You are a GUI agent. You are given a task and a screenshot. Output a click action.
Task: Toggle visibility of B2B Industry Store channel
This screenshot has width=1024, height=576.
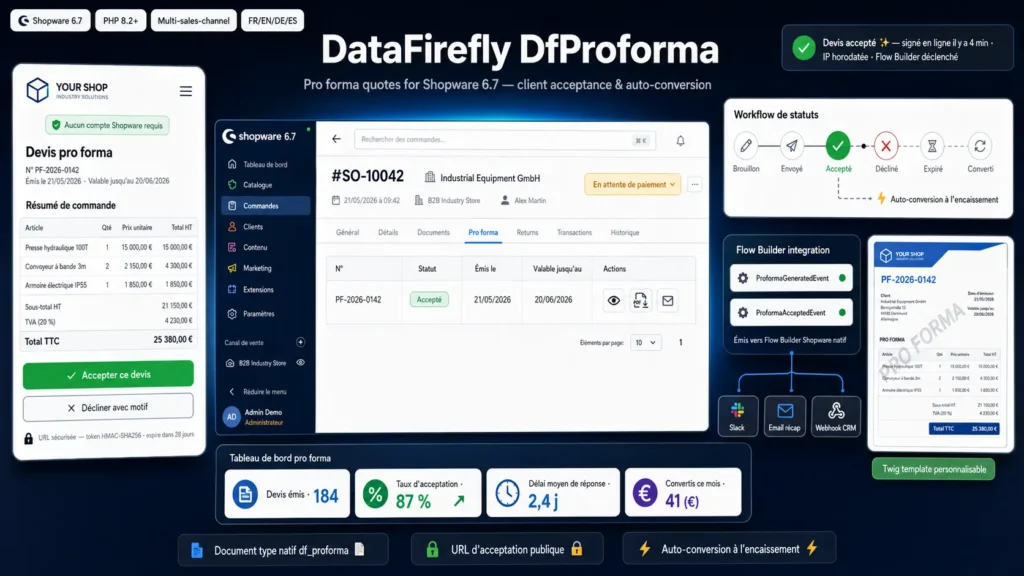tap(300, 362)
